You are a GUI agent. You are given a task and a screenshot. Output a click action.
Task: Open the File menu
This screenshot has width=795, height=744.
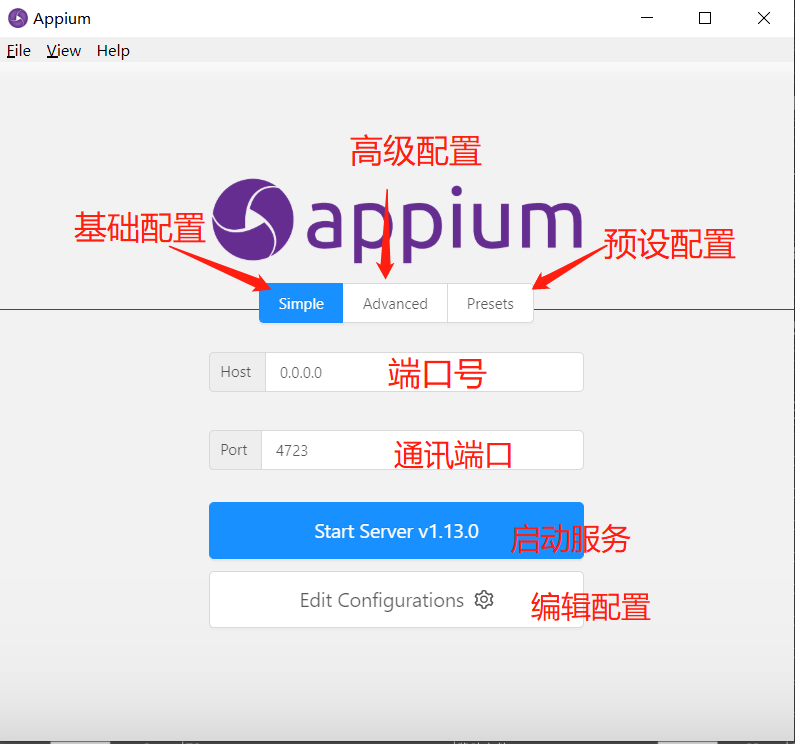click(19, 51)
